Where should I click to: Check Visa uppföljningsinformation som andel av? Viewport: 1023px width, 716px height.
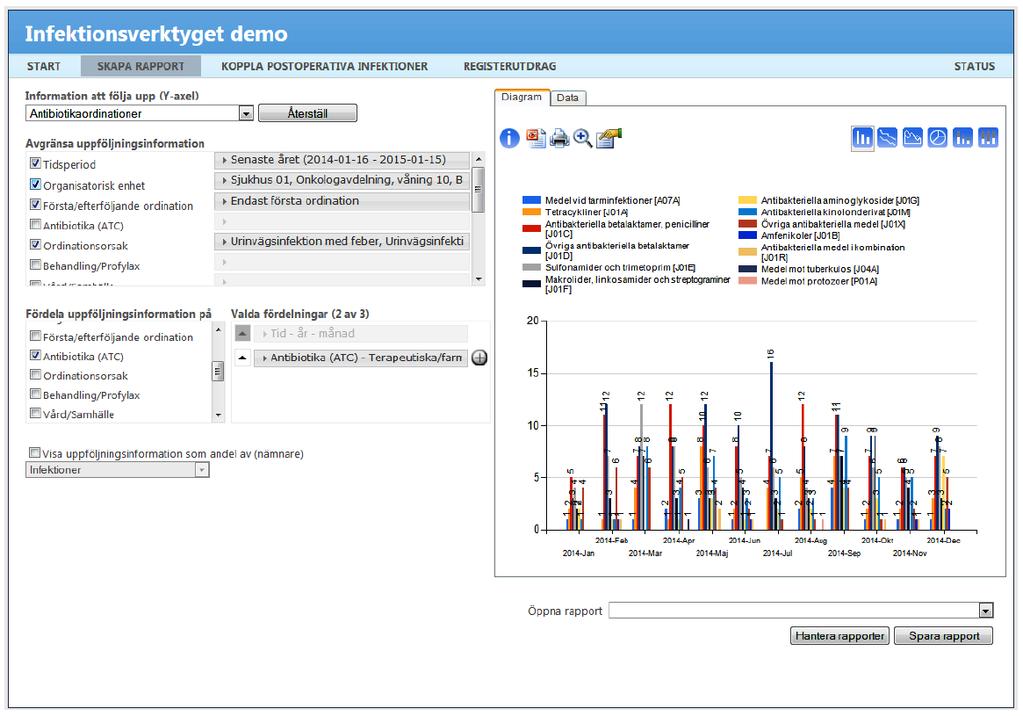[35, 452]
